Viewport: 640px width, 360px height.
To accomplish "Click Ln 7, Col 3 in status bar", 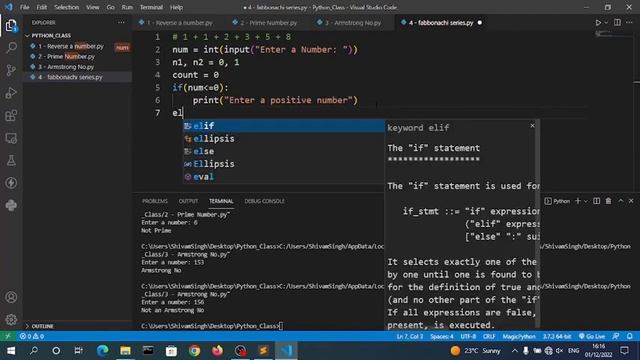I will [x=410, y=336].
